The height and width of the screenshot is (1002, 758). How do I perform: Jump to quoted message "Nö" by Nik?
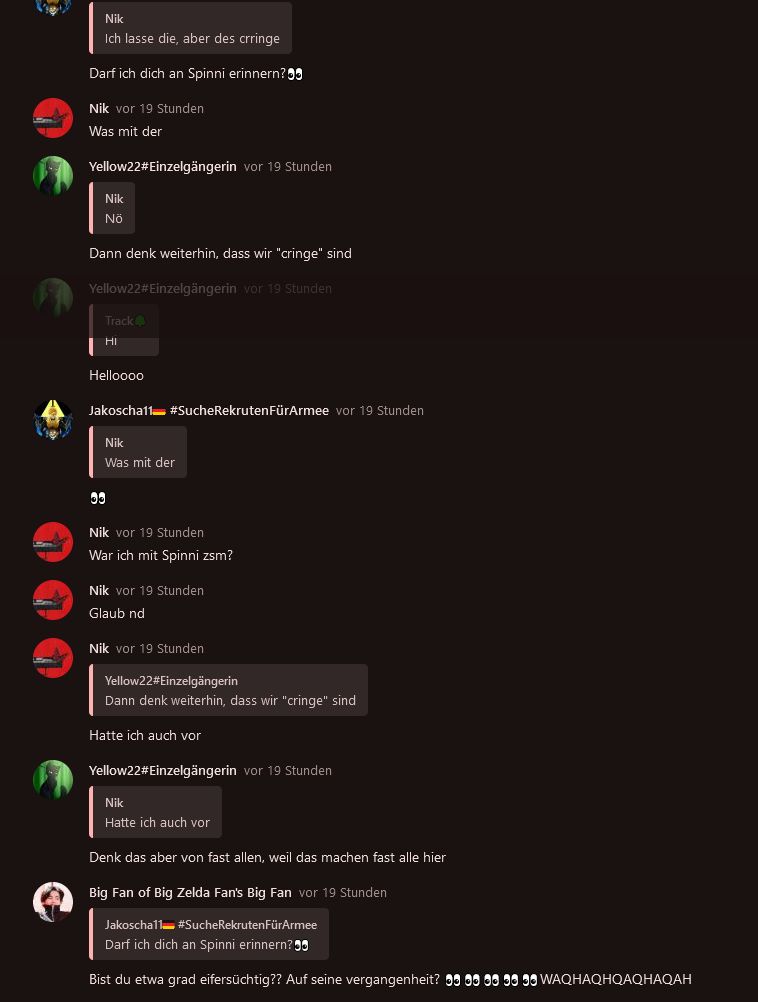tap(112, 208)
